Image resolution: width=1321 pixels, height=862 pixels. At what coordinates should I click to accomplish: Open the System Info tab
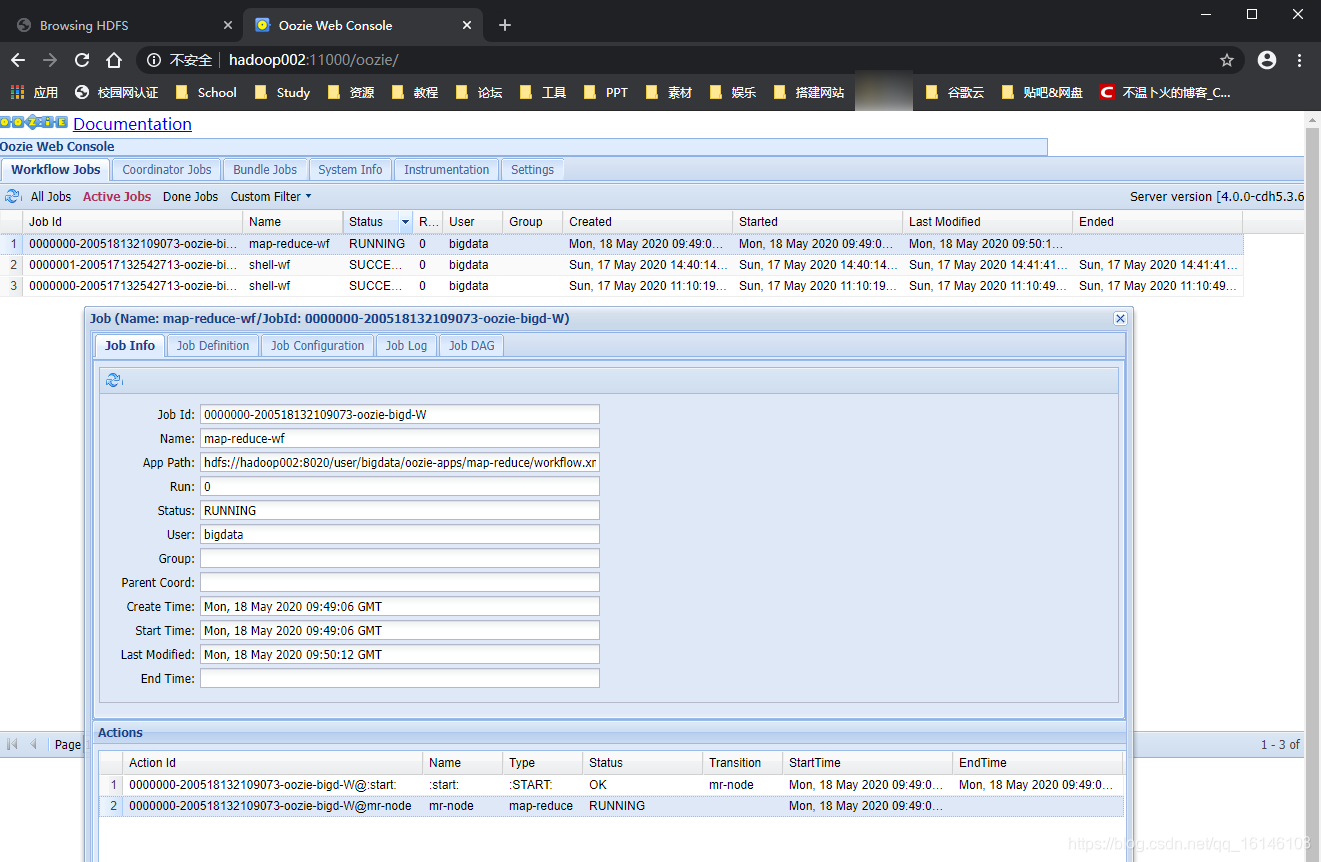[350, 169]
